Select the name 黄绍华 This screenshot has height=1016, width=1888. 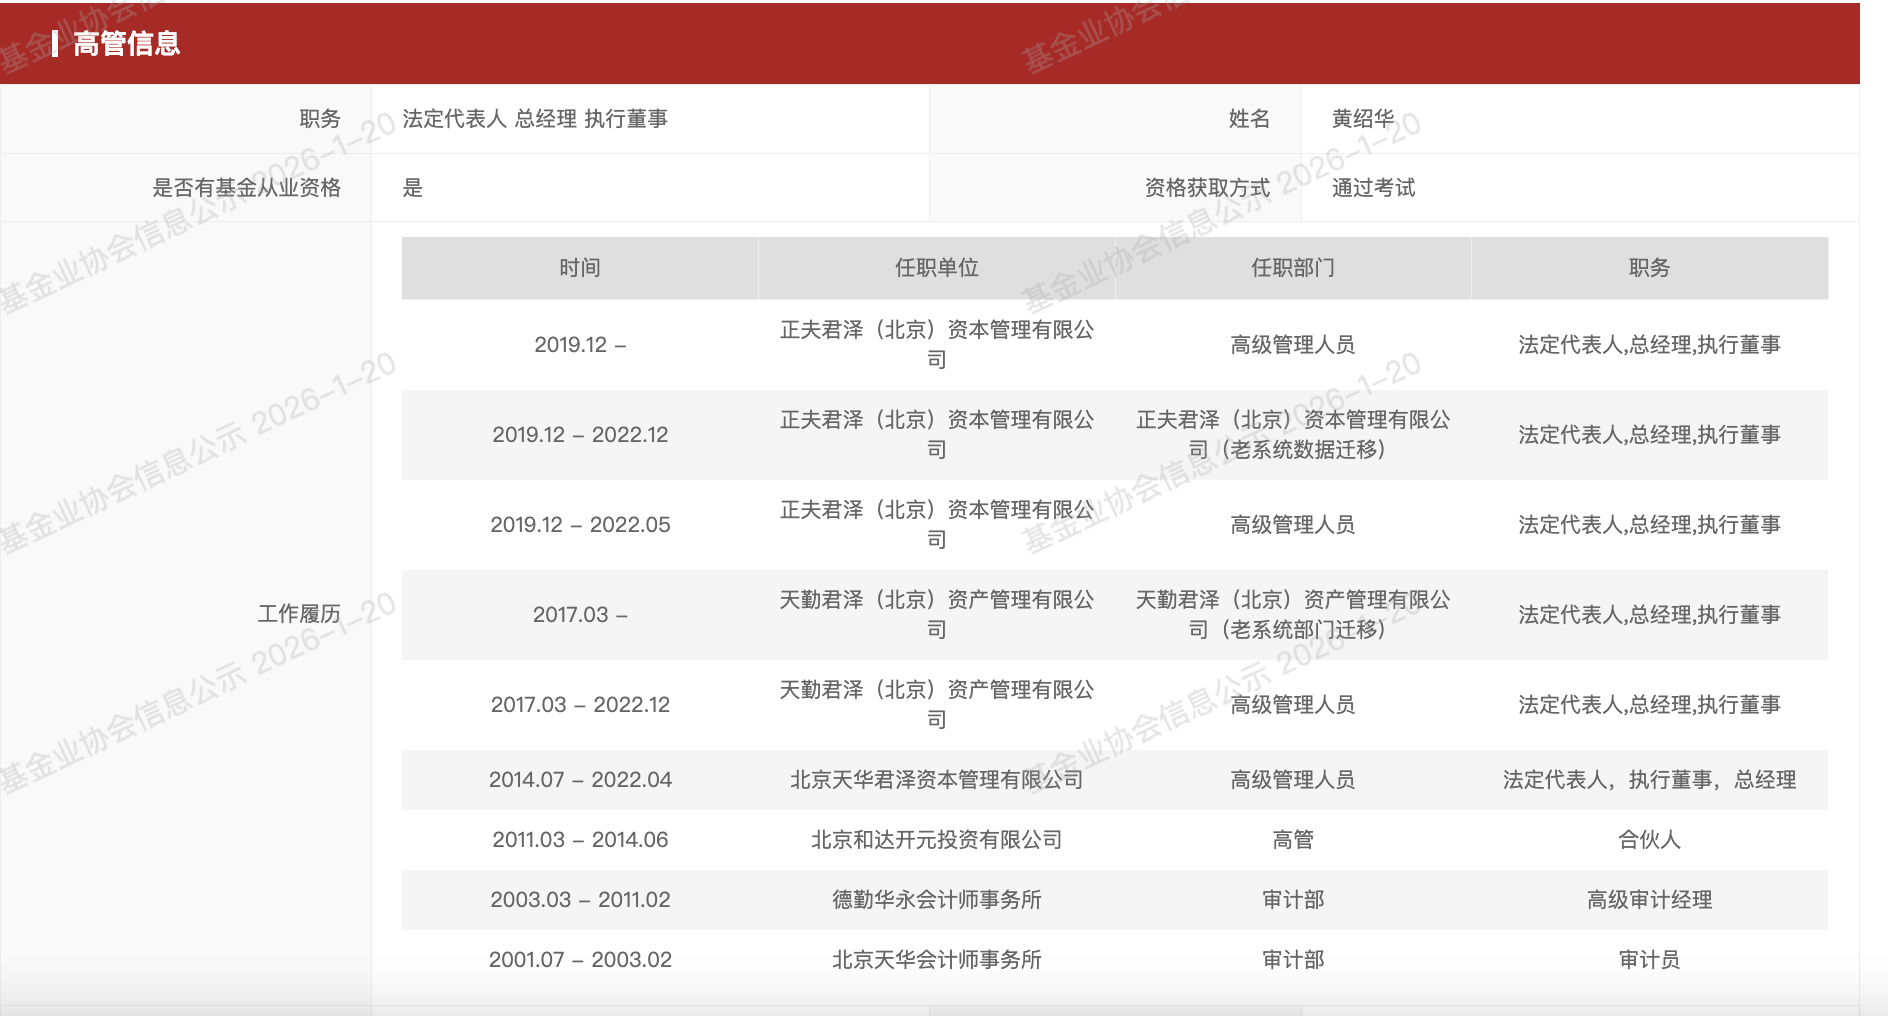1362,119
